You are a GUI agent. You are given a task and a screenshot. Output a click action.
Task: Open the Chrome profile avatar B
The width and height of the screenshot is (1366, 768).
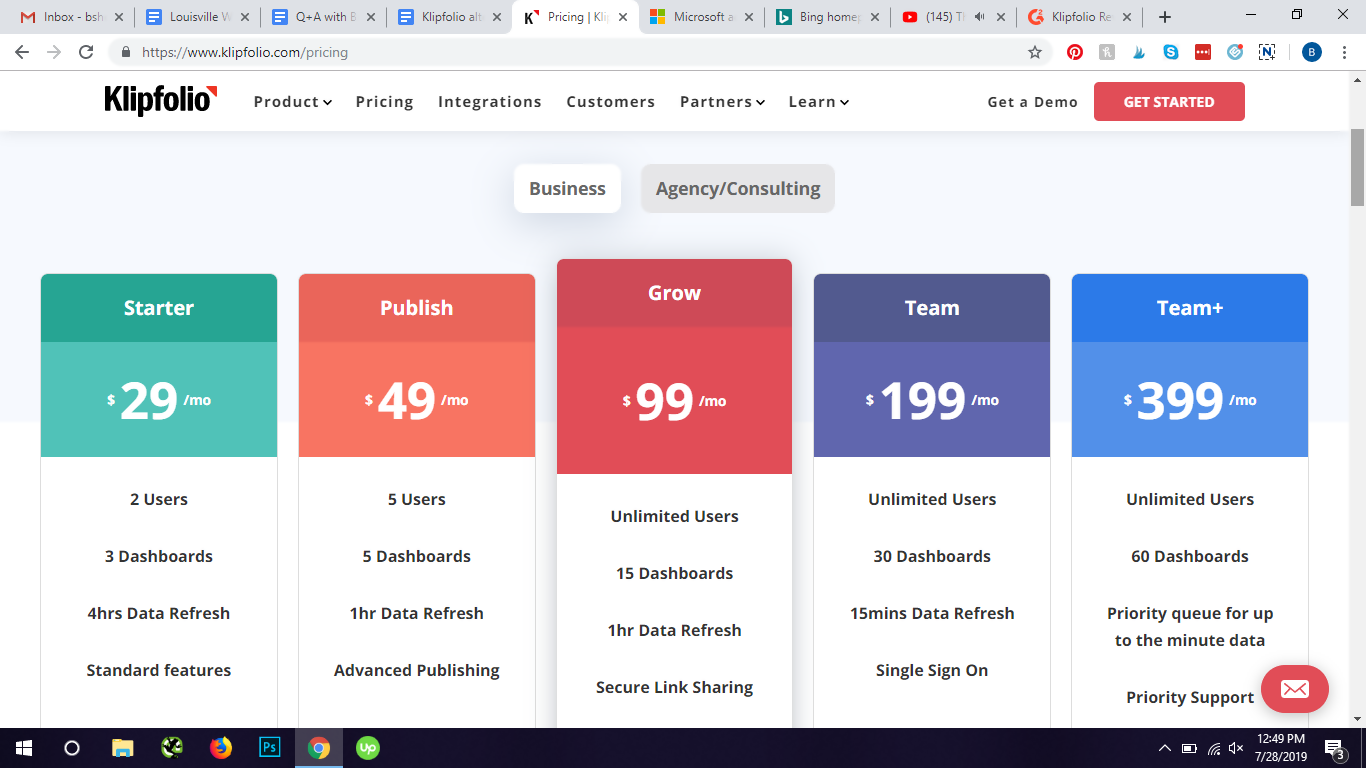point(1312,52)
